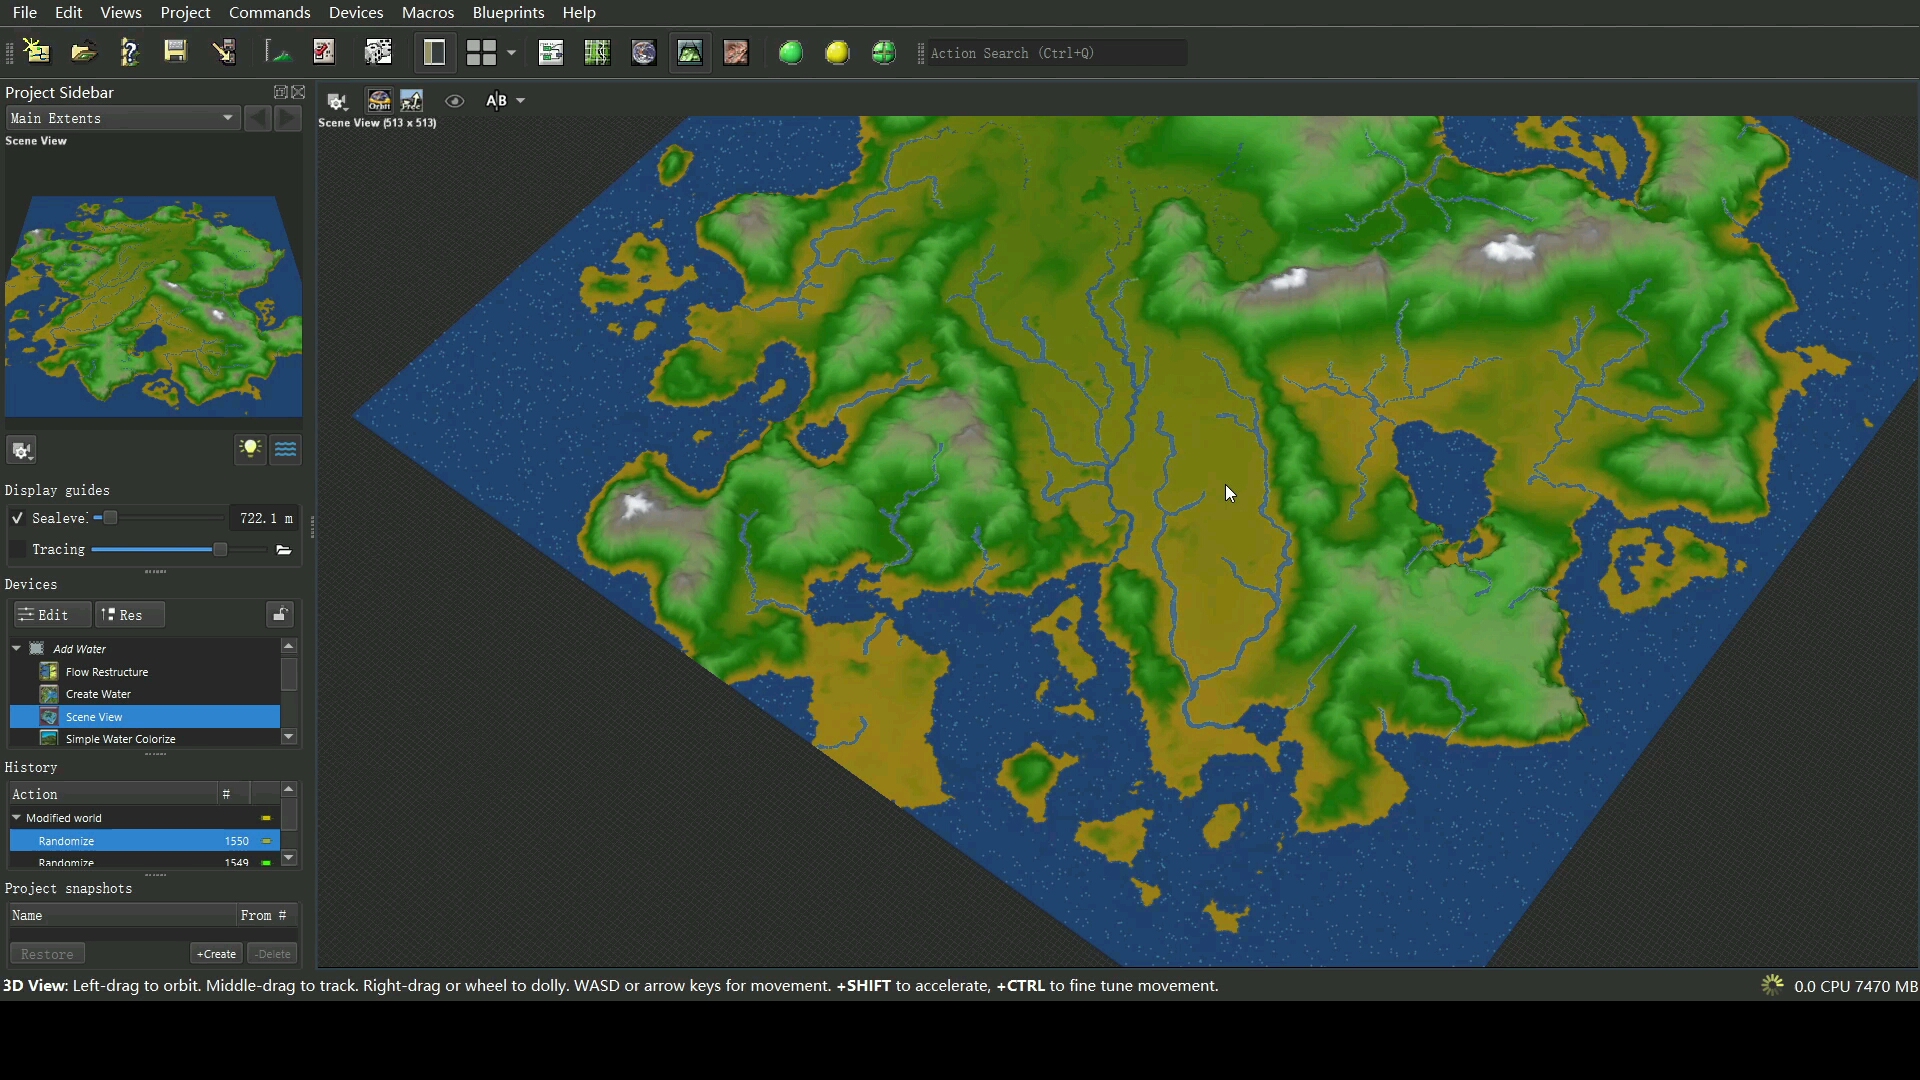This screenshot has height=1080, width=1920.
Task: Click the randomize dice icon in toolbar
Action: pos(378,52)
